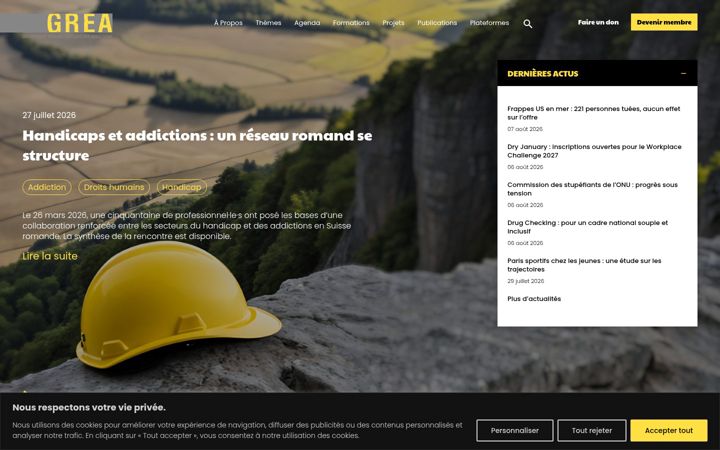Click the 07 août 2026 news date

525,129
